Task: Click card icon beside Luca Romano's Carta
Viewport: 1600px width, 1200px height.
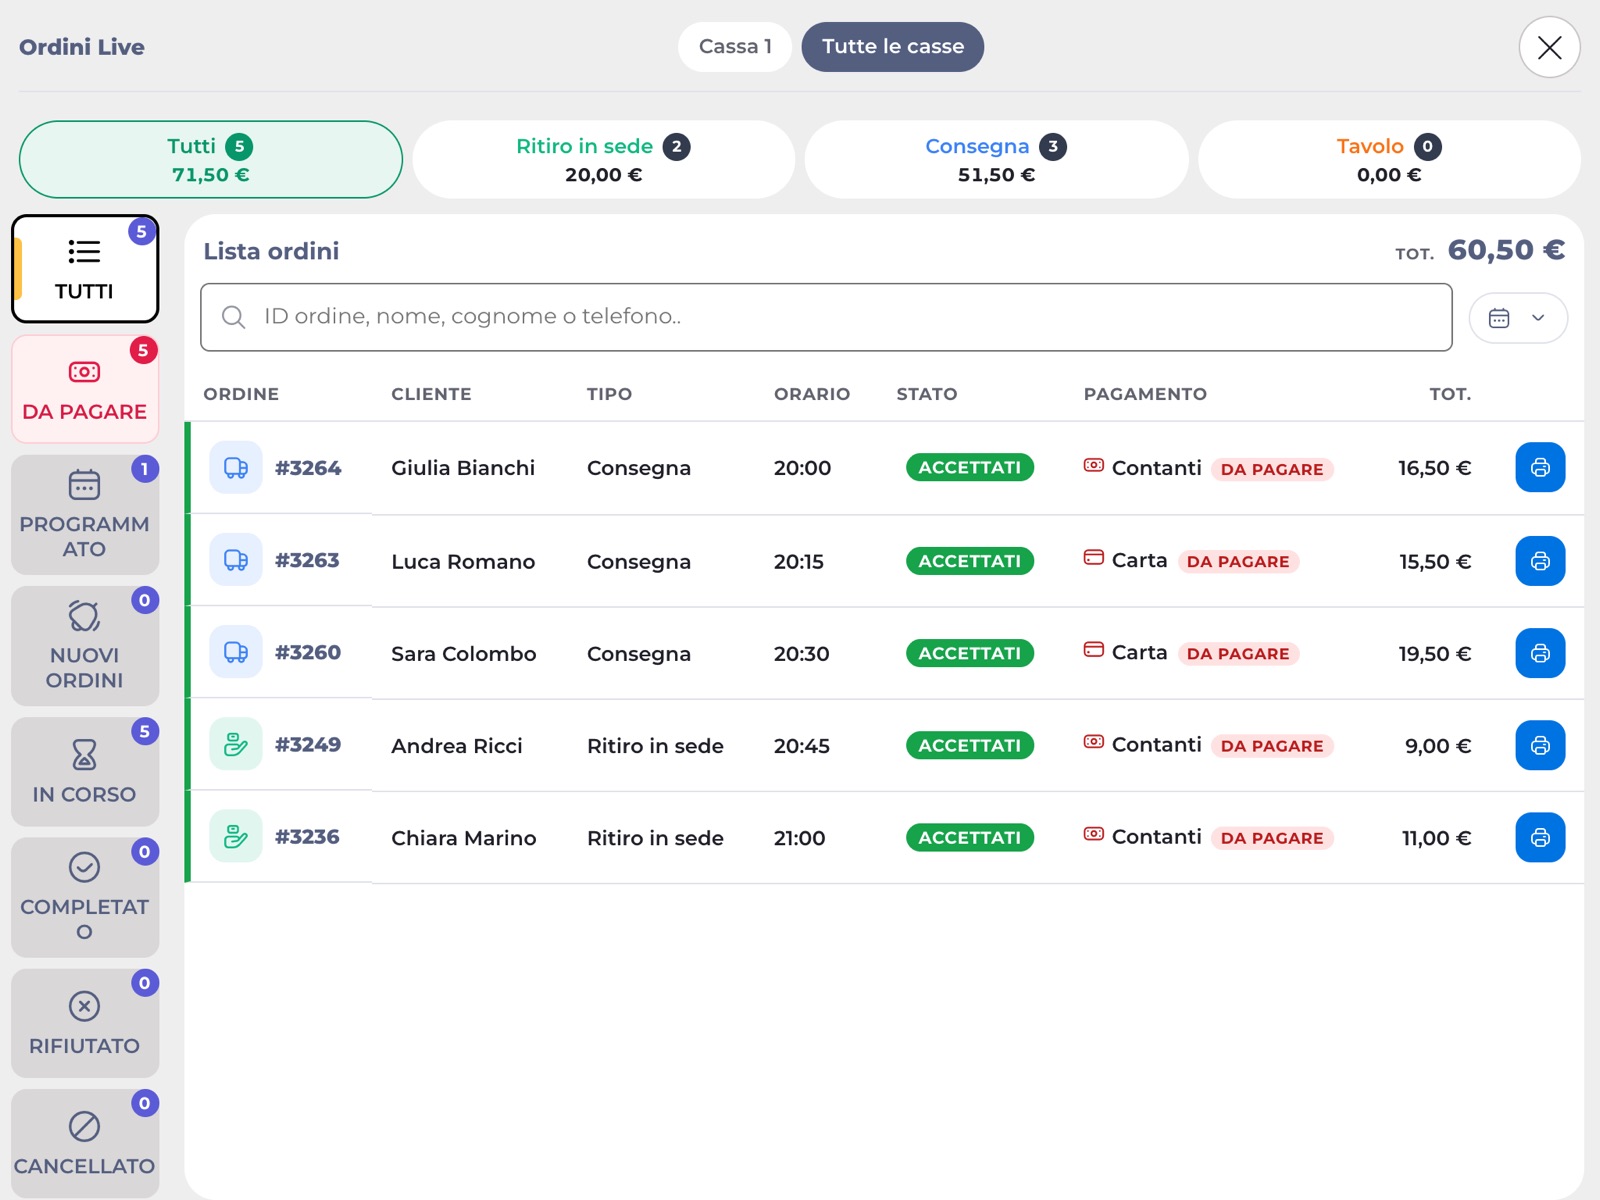Action: tap(1094, 557)
